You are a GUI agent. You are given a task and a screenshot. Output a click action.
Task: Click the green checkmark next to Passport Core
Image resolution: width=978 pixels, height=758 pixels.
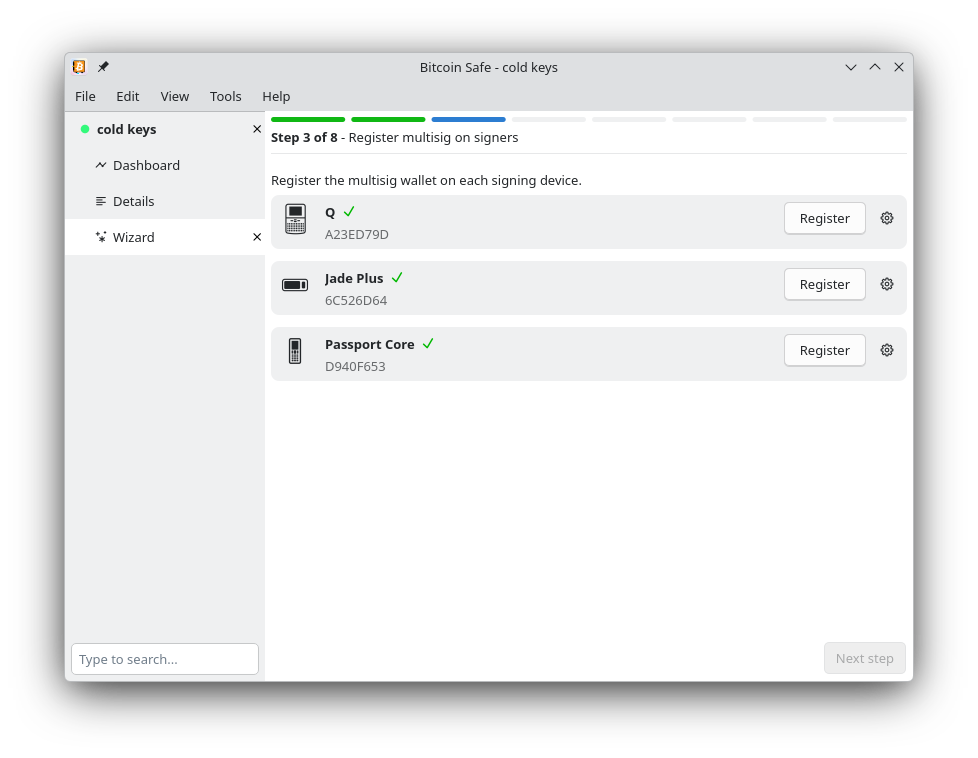[x=428, y=344]
